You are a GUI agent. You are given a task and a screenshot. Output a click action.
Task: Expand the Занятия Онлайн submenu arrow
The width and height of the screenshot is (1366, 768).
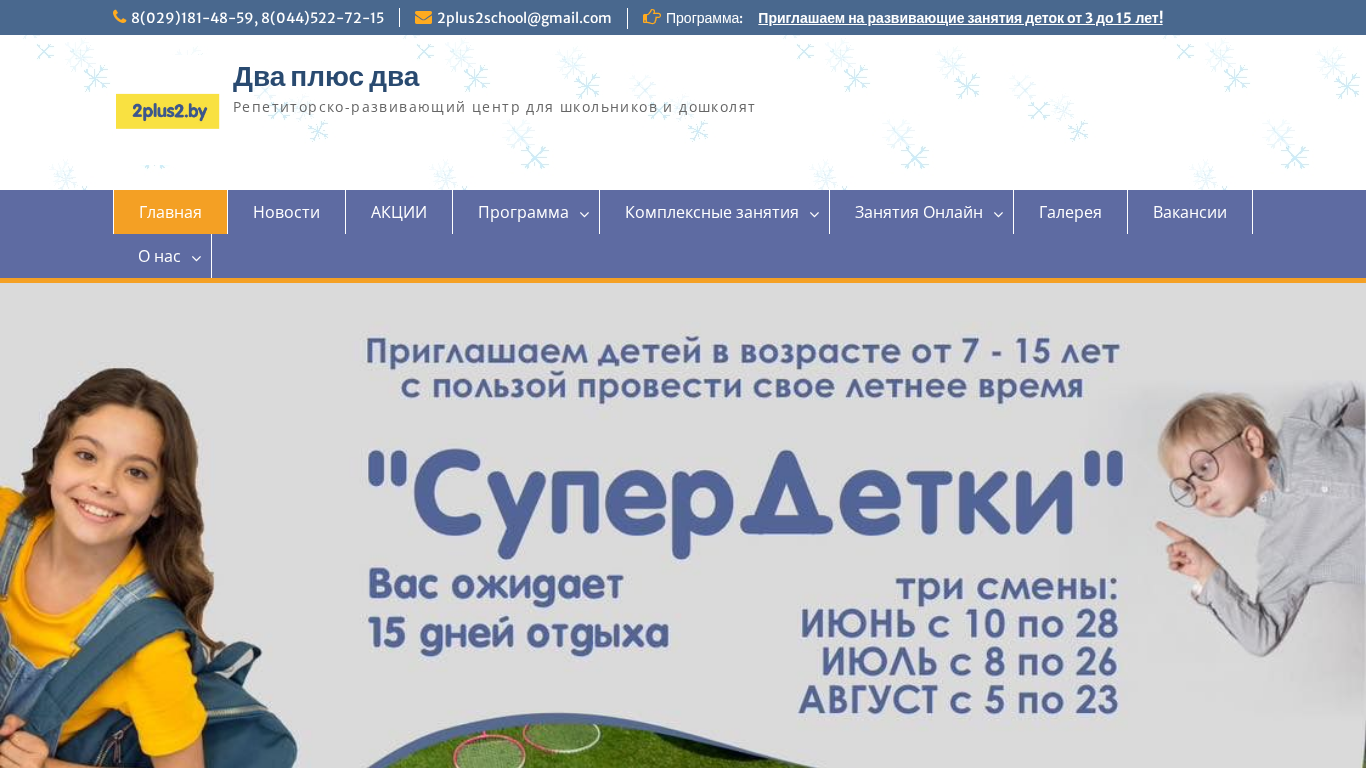pos(998,214)
